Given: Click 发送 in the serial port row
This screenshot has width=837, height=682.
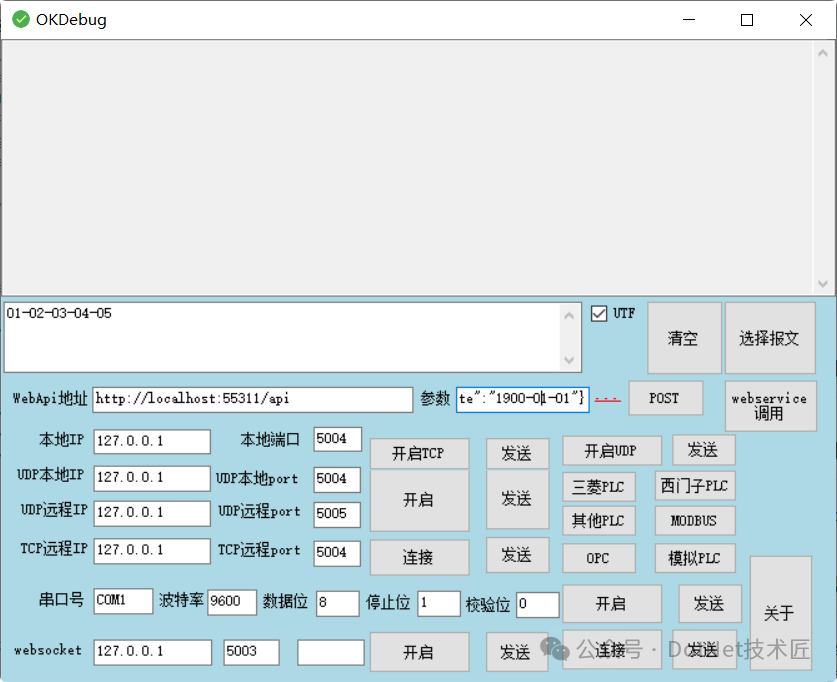Looking at the screenshot, I should (710, 604).
